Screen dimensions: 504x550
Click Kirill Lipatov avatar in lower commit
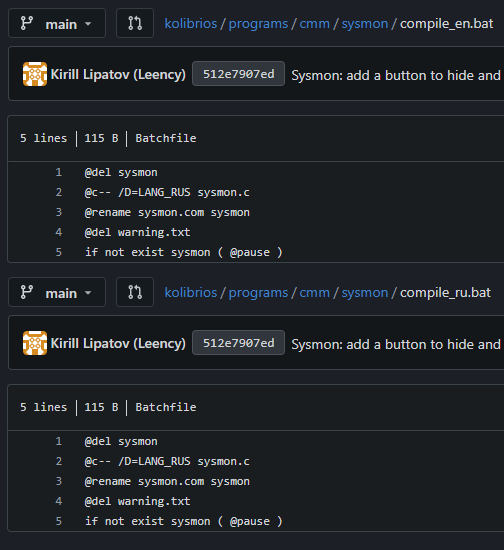(x=35, y=343)
